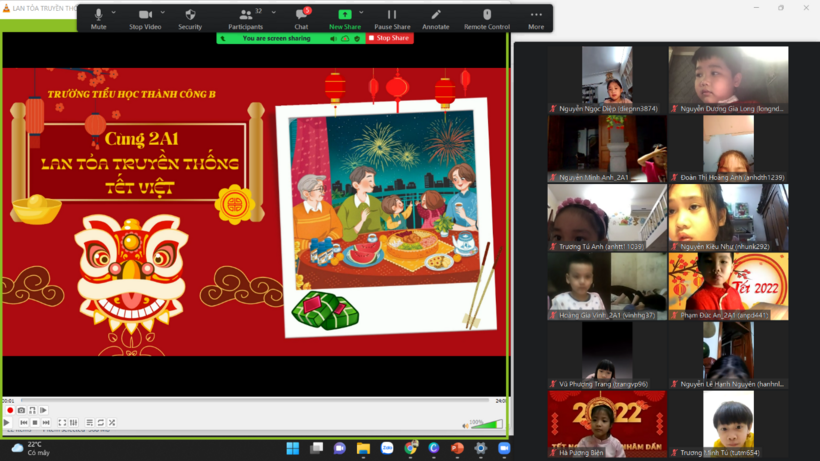Click the signal icon on the sharing bar
The height and width of the screenshot is (461, 820).
point(223,39)
